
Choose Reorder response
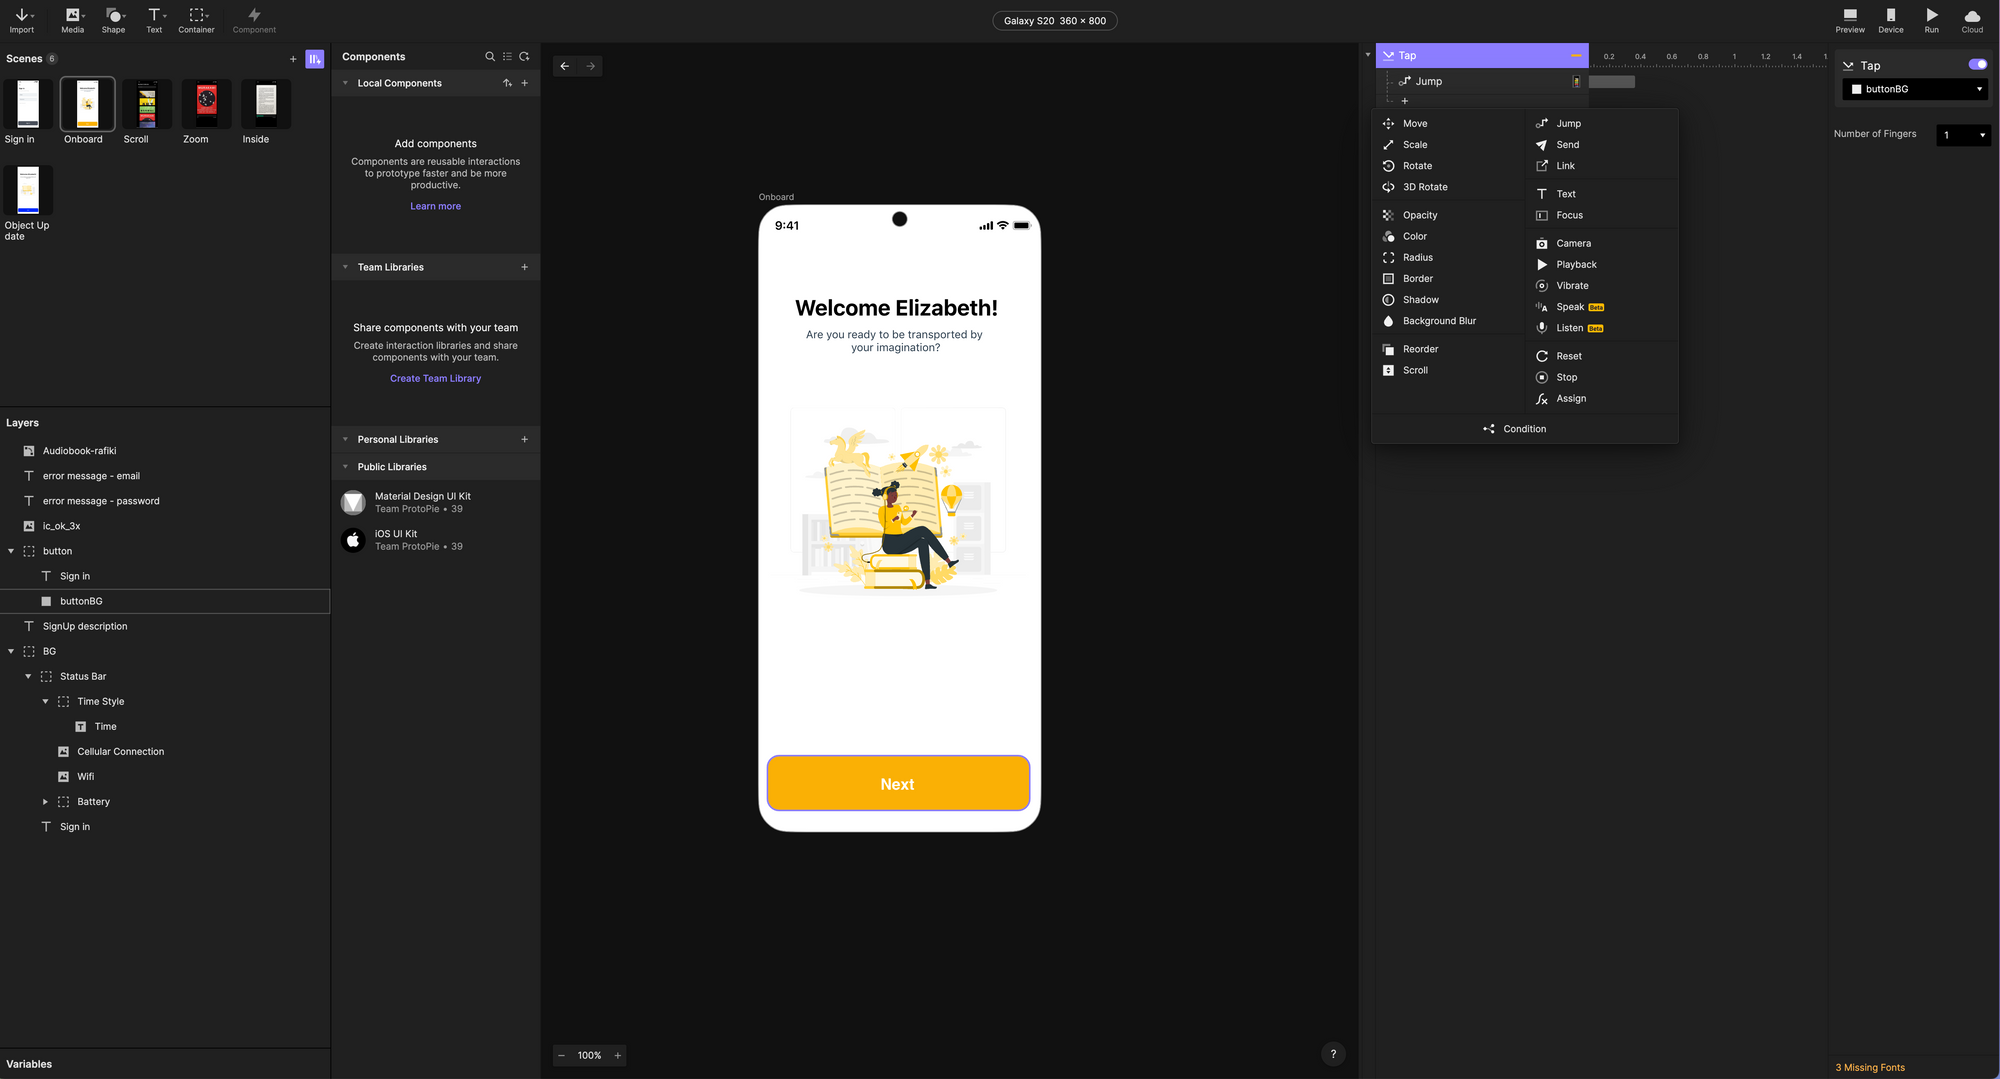(x=1448, y=349)
